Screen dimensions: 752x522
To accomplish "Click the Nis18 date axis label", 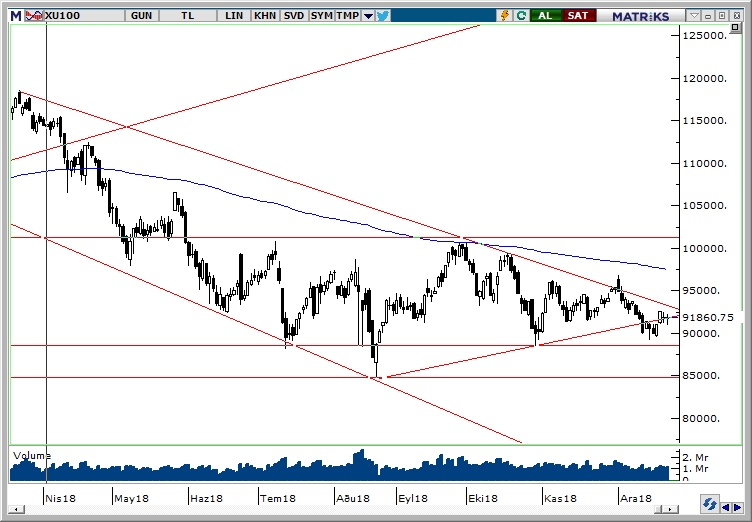I will (x=60, y=498).
